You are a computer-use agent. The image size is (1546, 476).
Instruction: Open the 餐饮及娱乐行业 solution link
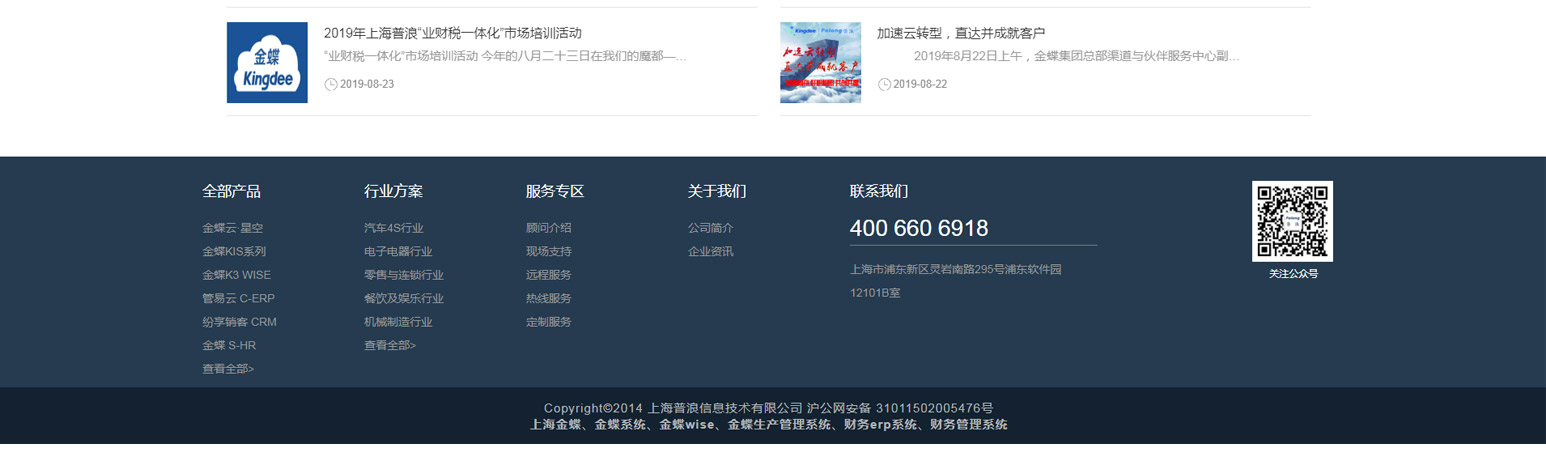coord(404,298)
